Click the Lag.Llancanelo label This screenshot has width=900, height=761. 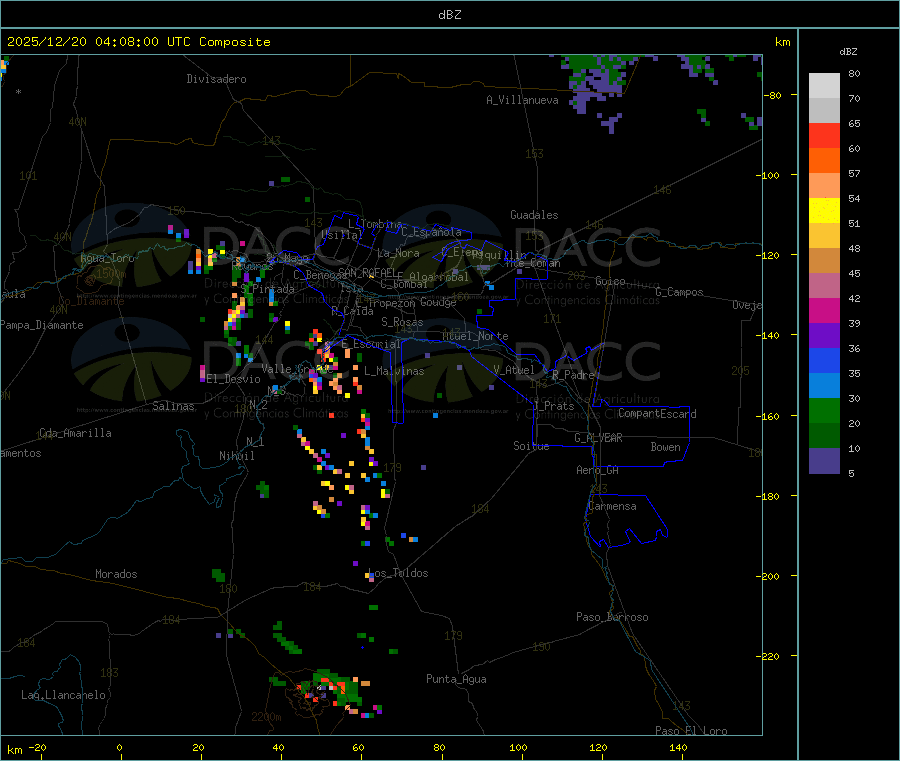click(63, 695)
